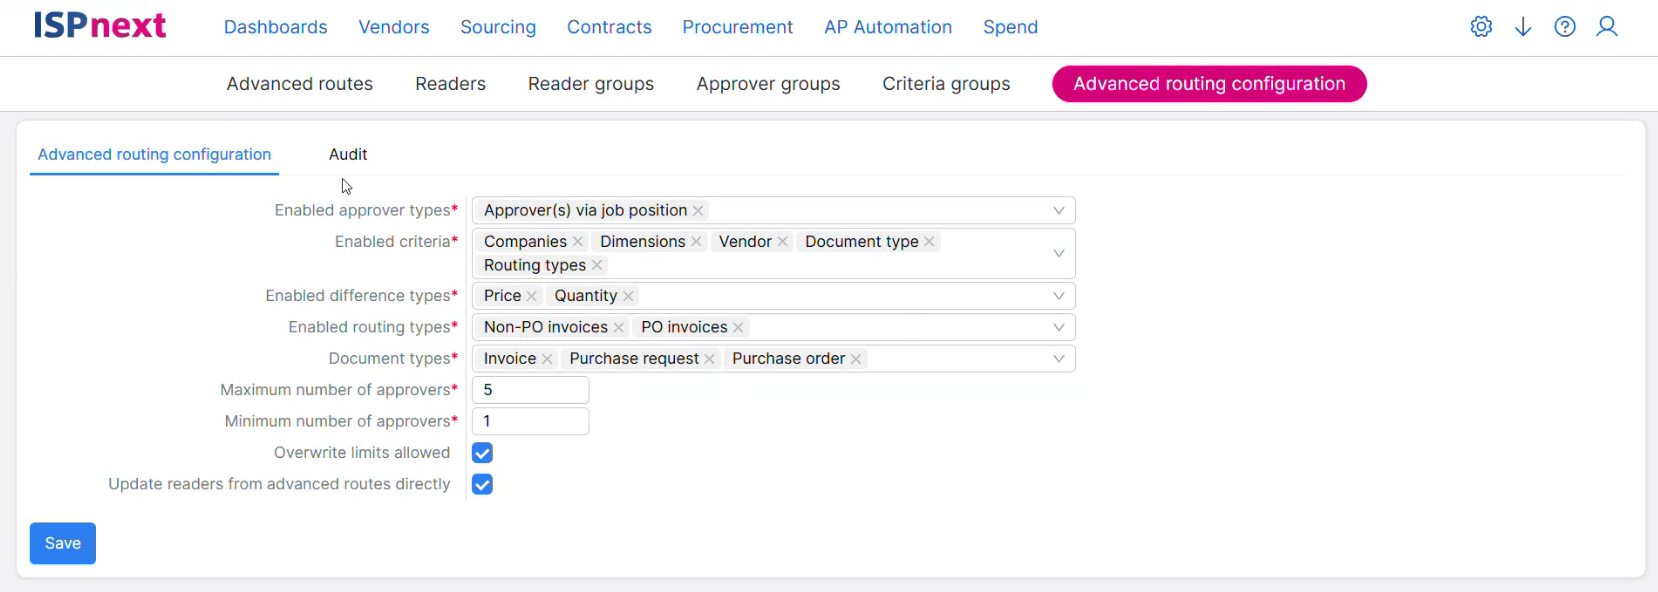Click the ISPnext logo

tap(100, 26)
